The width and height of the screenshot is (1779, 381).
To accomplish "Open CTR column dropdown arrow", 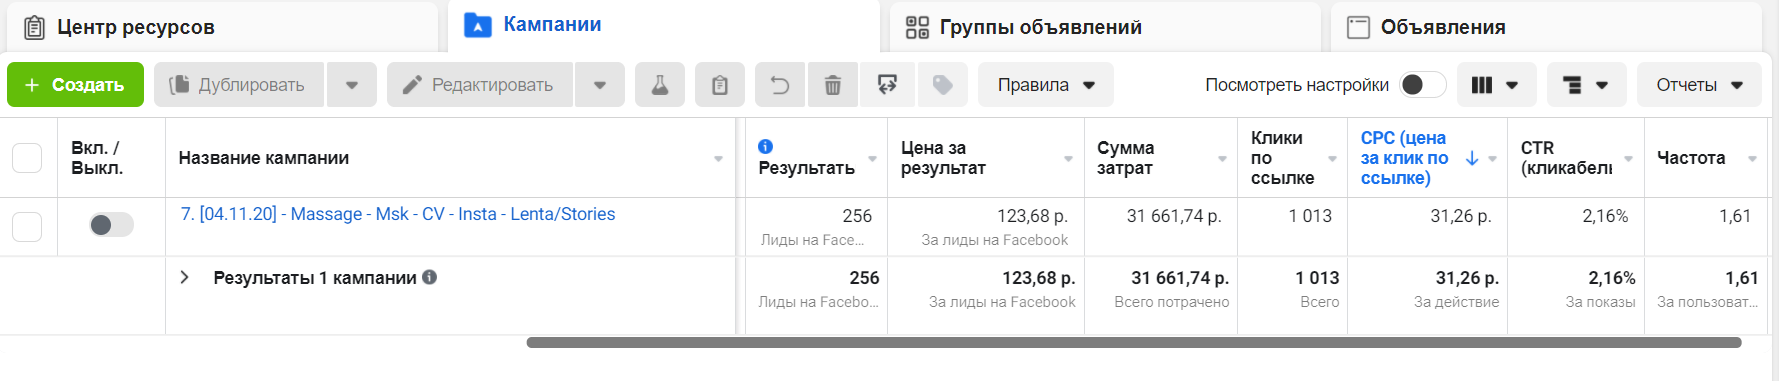I will click(1628, 159).
